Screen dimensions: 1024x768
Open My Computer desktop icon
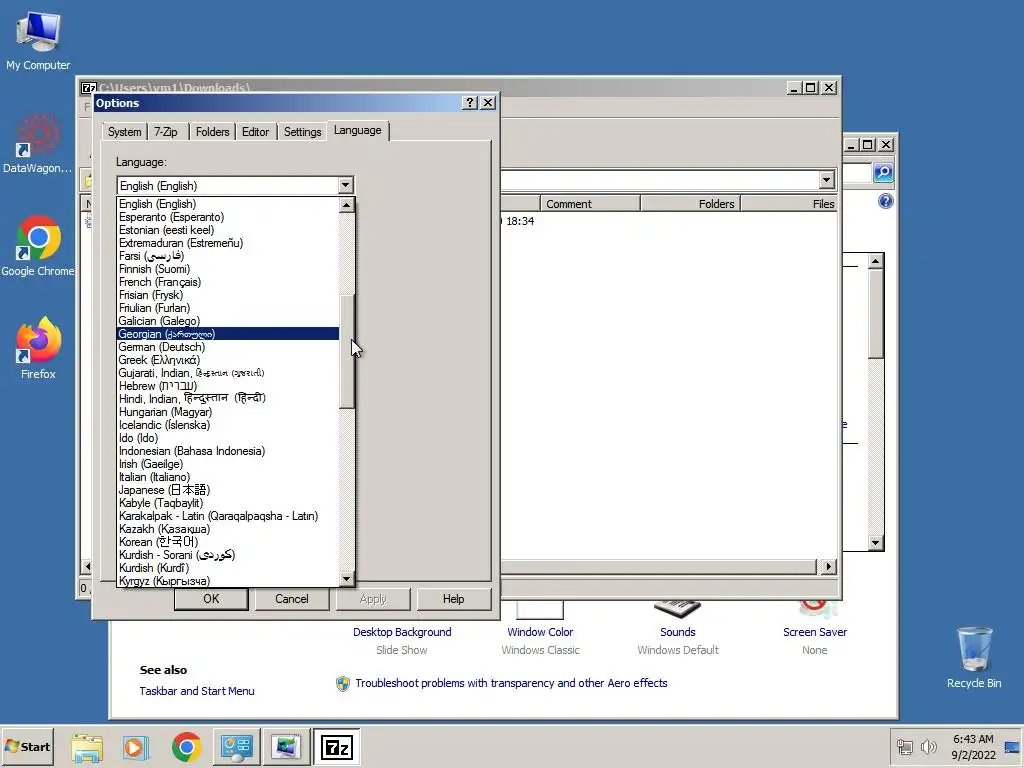pos(38,40)
